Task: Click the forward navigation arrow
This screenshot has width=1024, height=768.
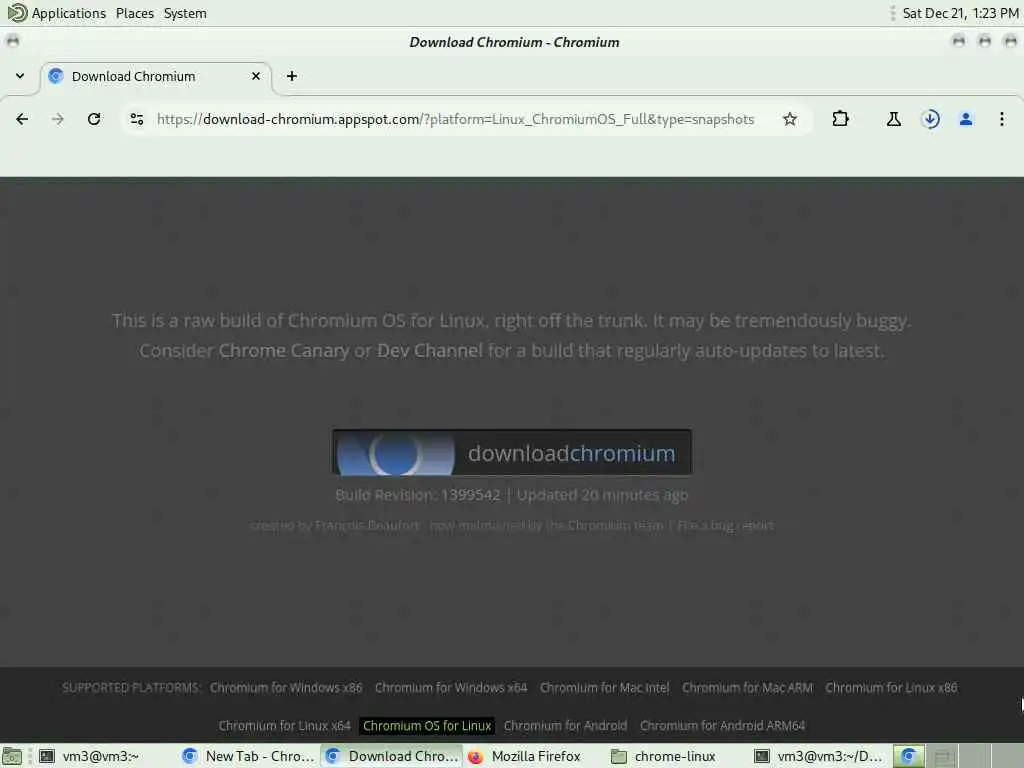Action: click(x=58, y=119)
